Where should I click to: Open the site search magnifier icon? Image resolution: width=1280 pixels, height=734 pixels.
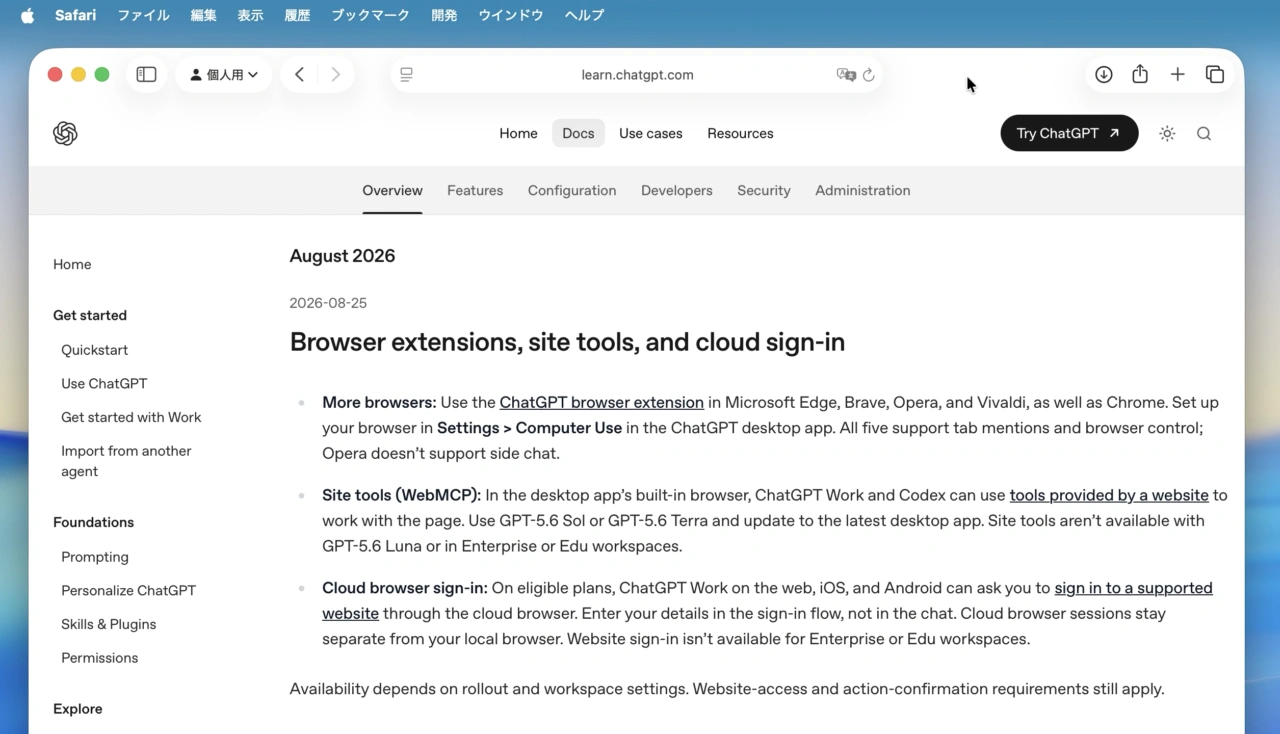pyautogui.click(x=1204, y=133)
